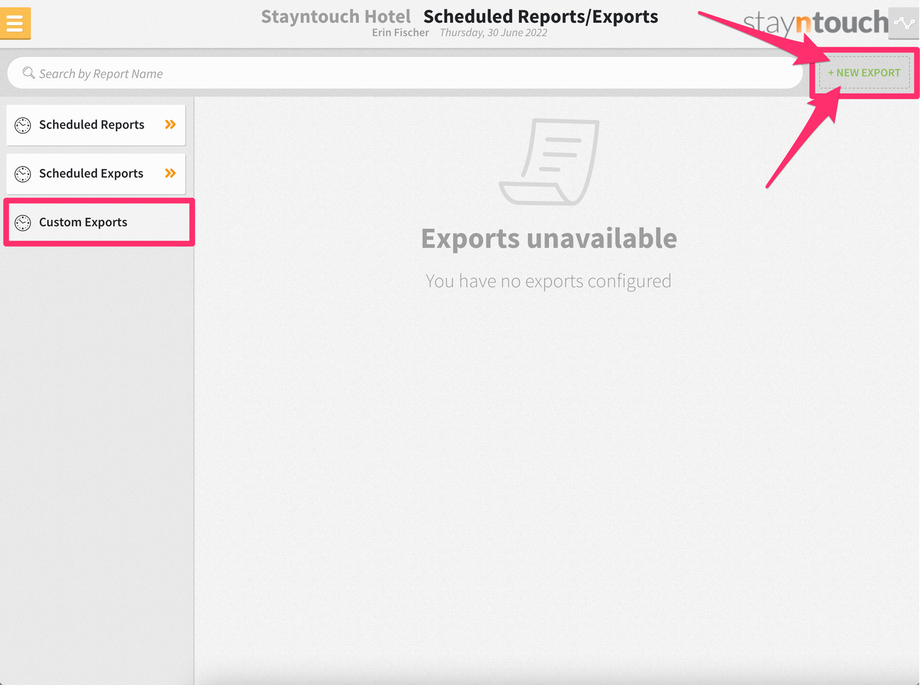Click the clock icon beside Custom Exports
This screenshot has height=685, width=920.
23,222
